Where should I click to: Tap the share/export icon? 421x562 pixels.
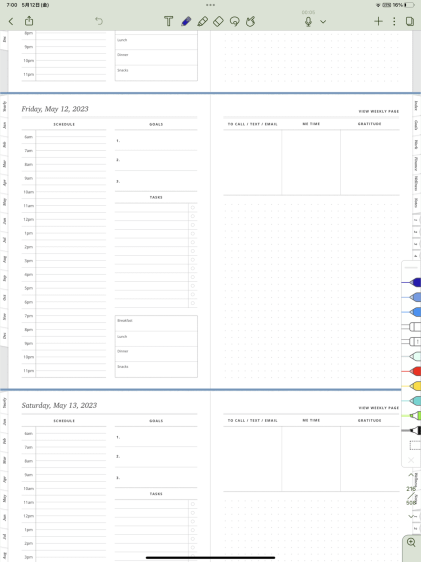29,21
